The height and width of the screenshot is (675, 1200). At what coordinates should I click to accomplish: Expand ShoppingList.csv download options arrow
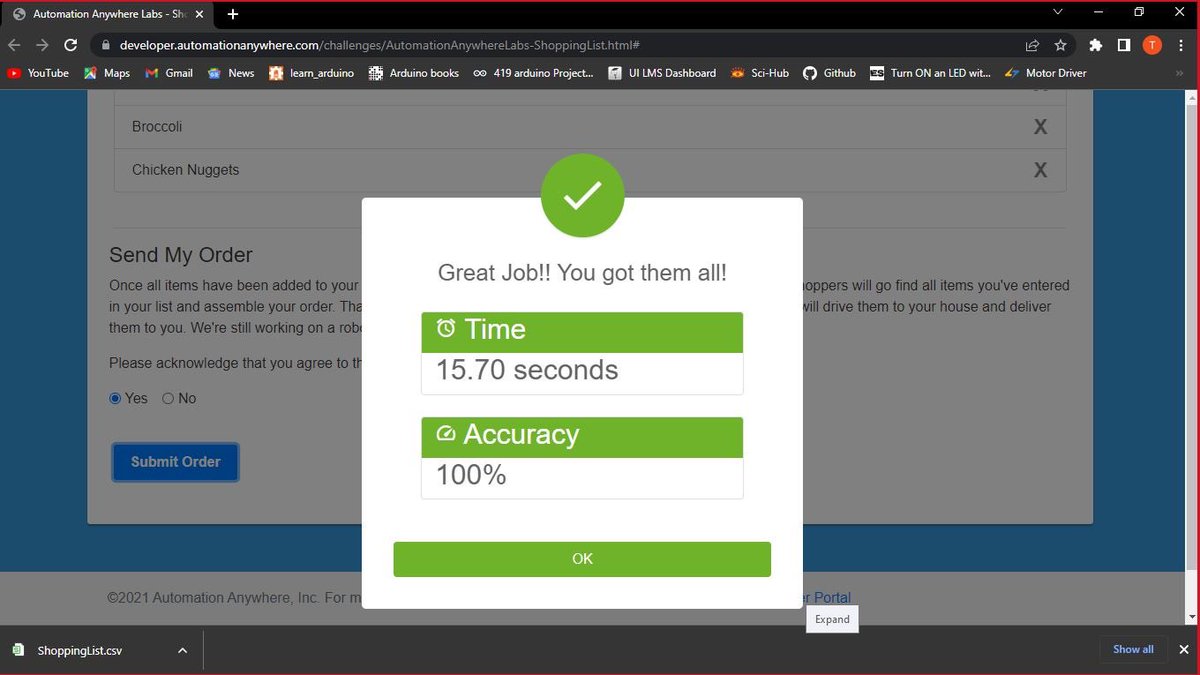(182, 650)
